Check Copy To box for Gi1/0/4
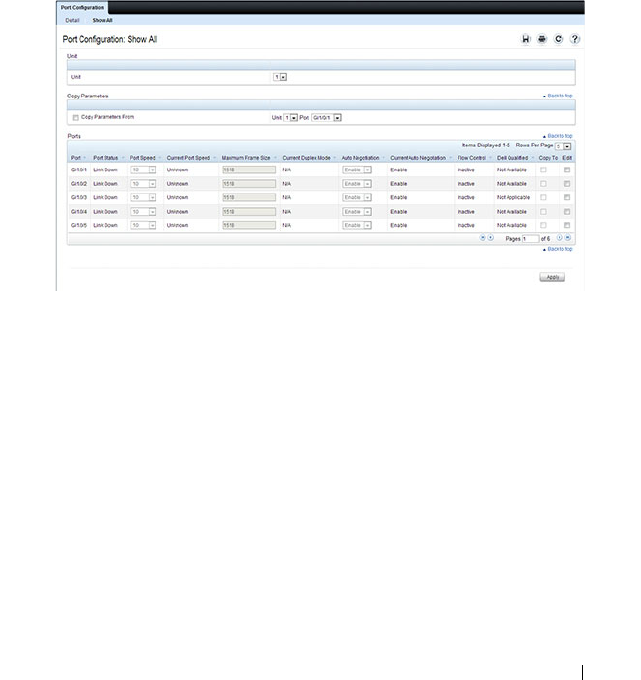Image resolution: width=641 pixels, height=680 pixels. click(543, 212)
